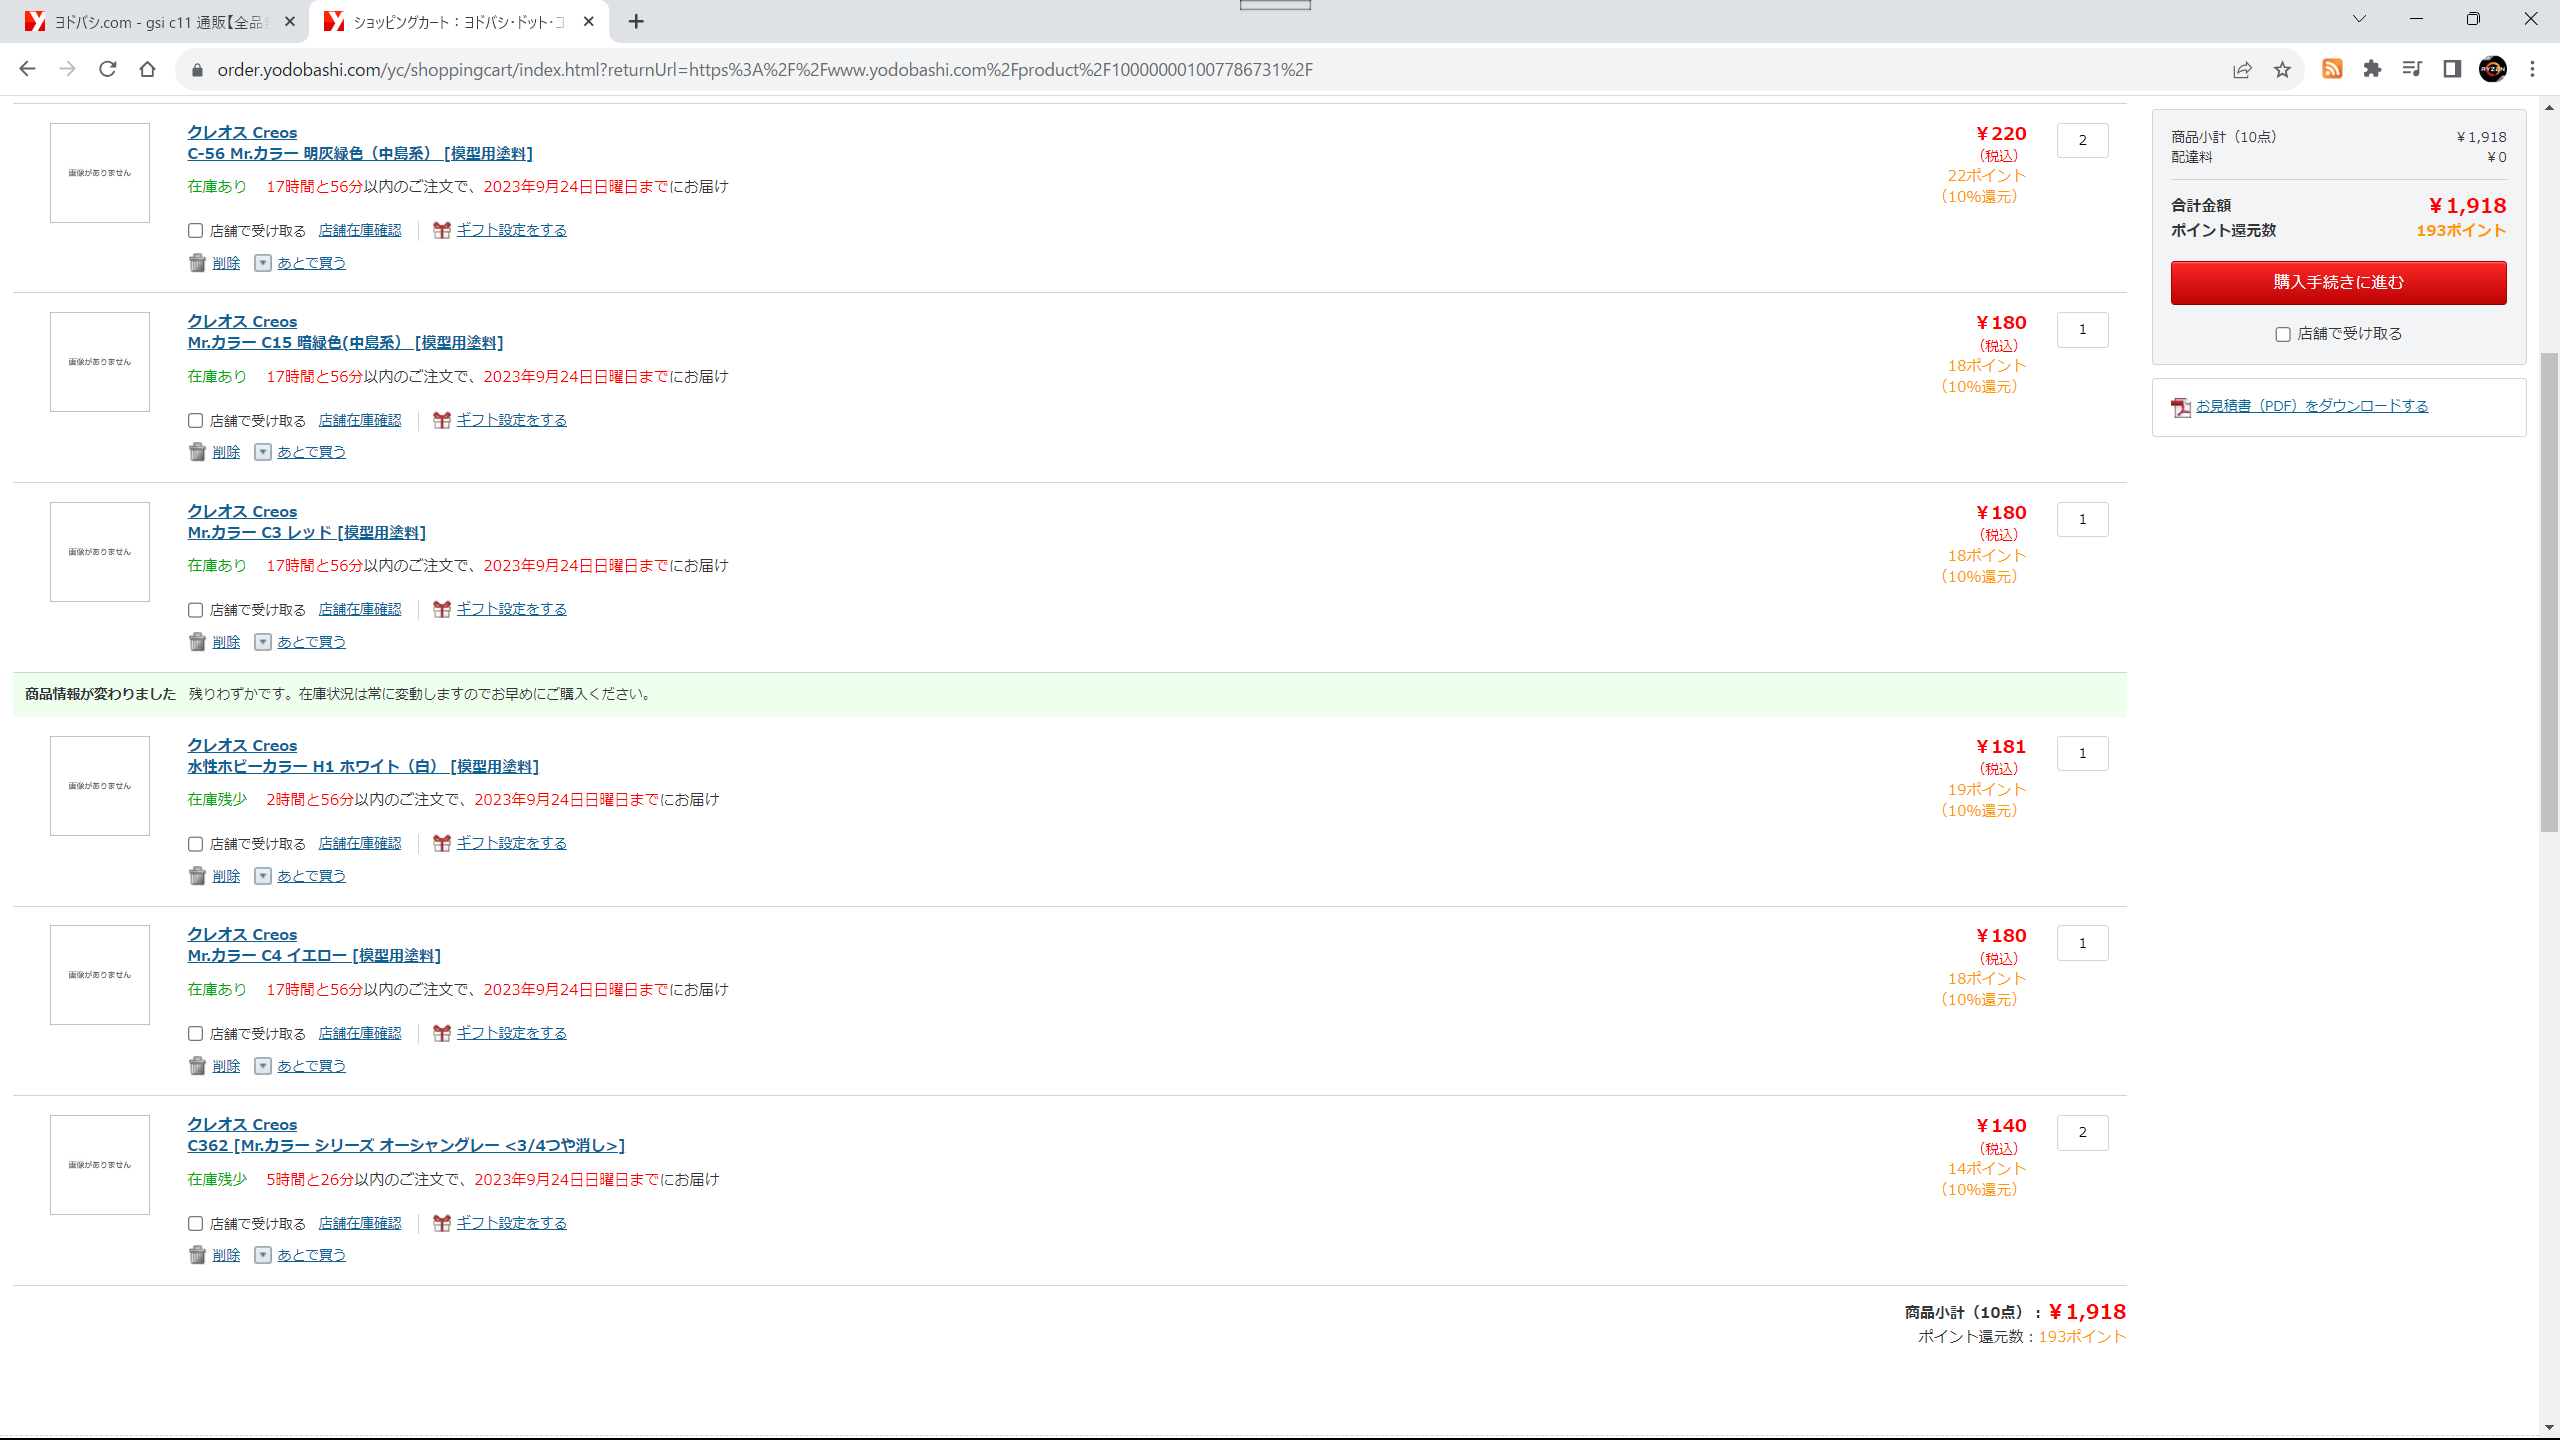Click trash icon for Mr.カラー C4 イエロー
This screenshot has width=2560, height=1440.
(x=197, y=1066)
